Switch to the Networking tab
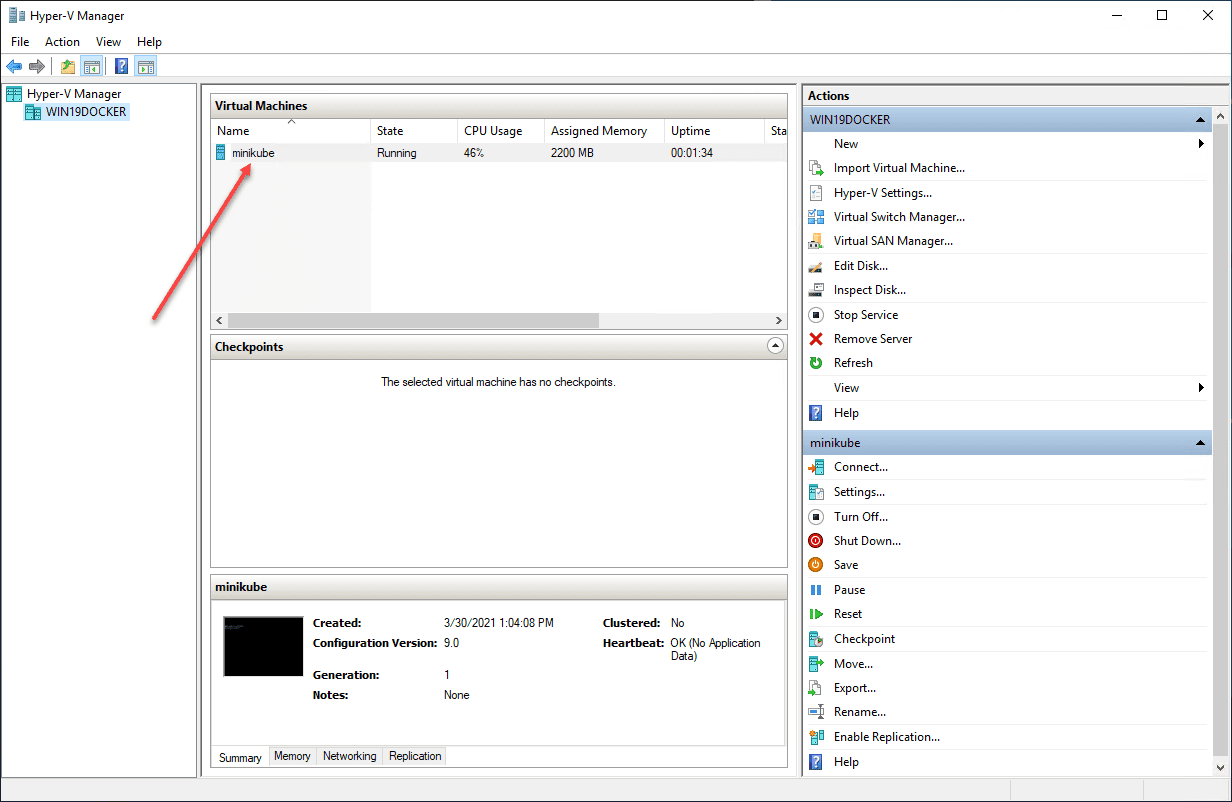This screenshot has height=802, width=1232. [x=349, y=756]
